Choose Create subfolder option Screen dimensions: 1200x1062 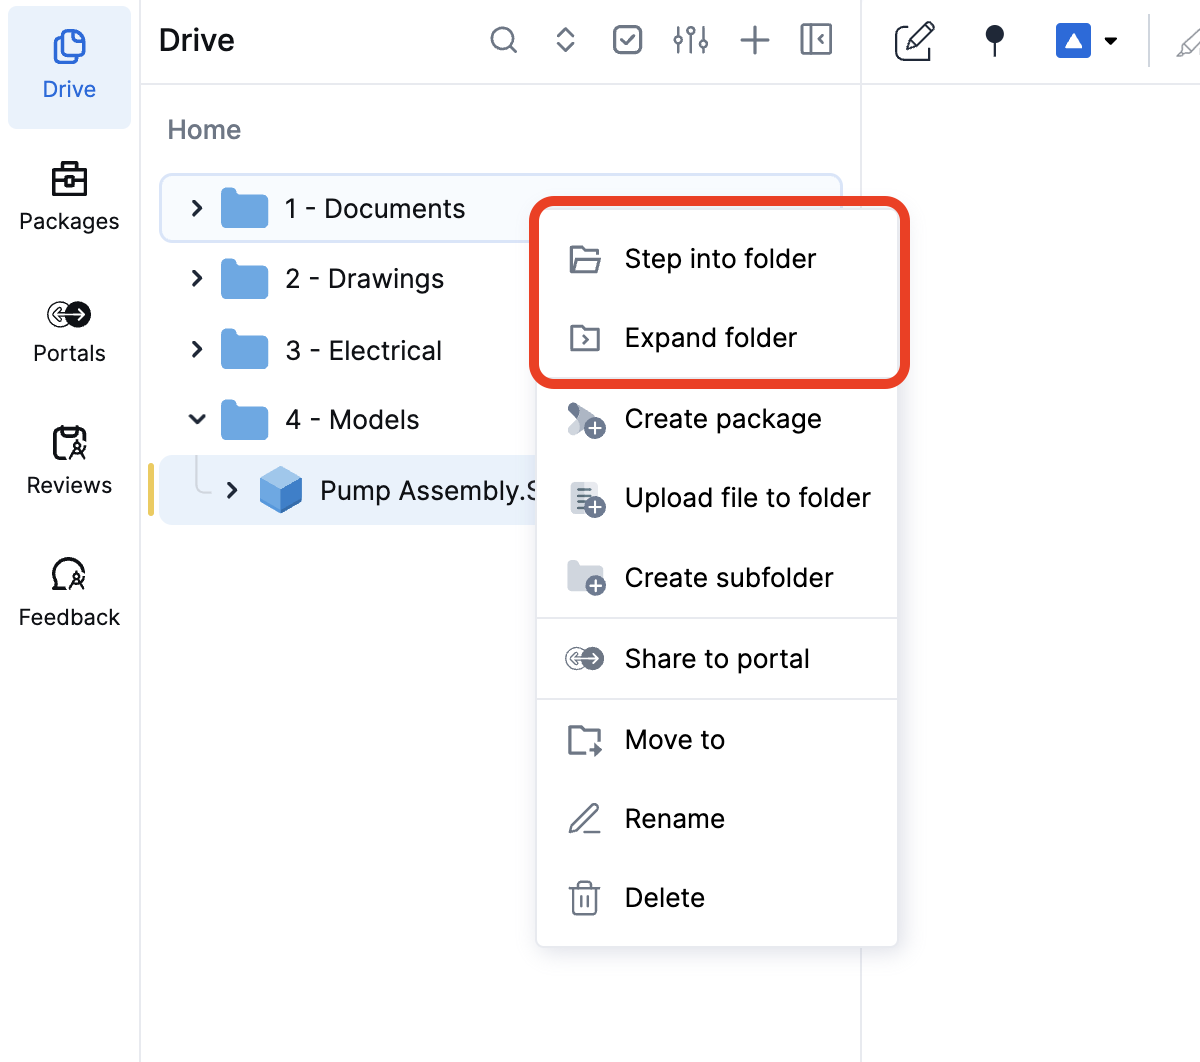click(x=717, y=578)
